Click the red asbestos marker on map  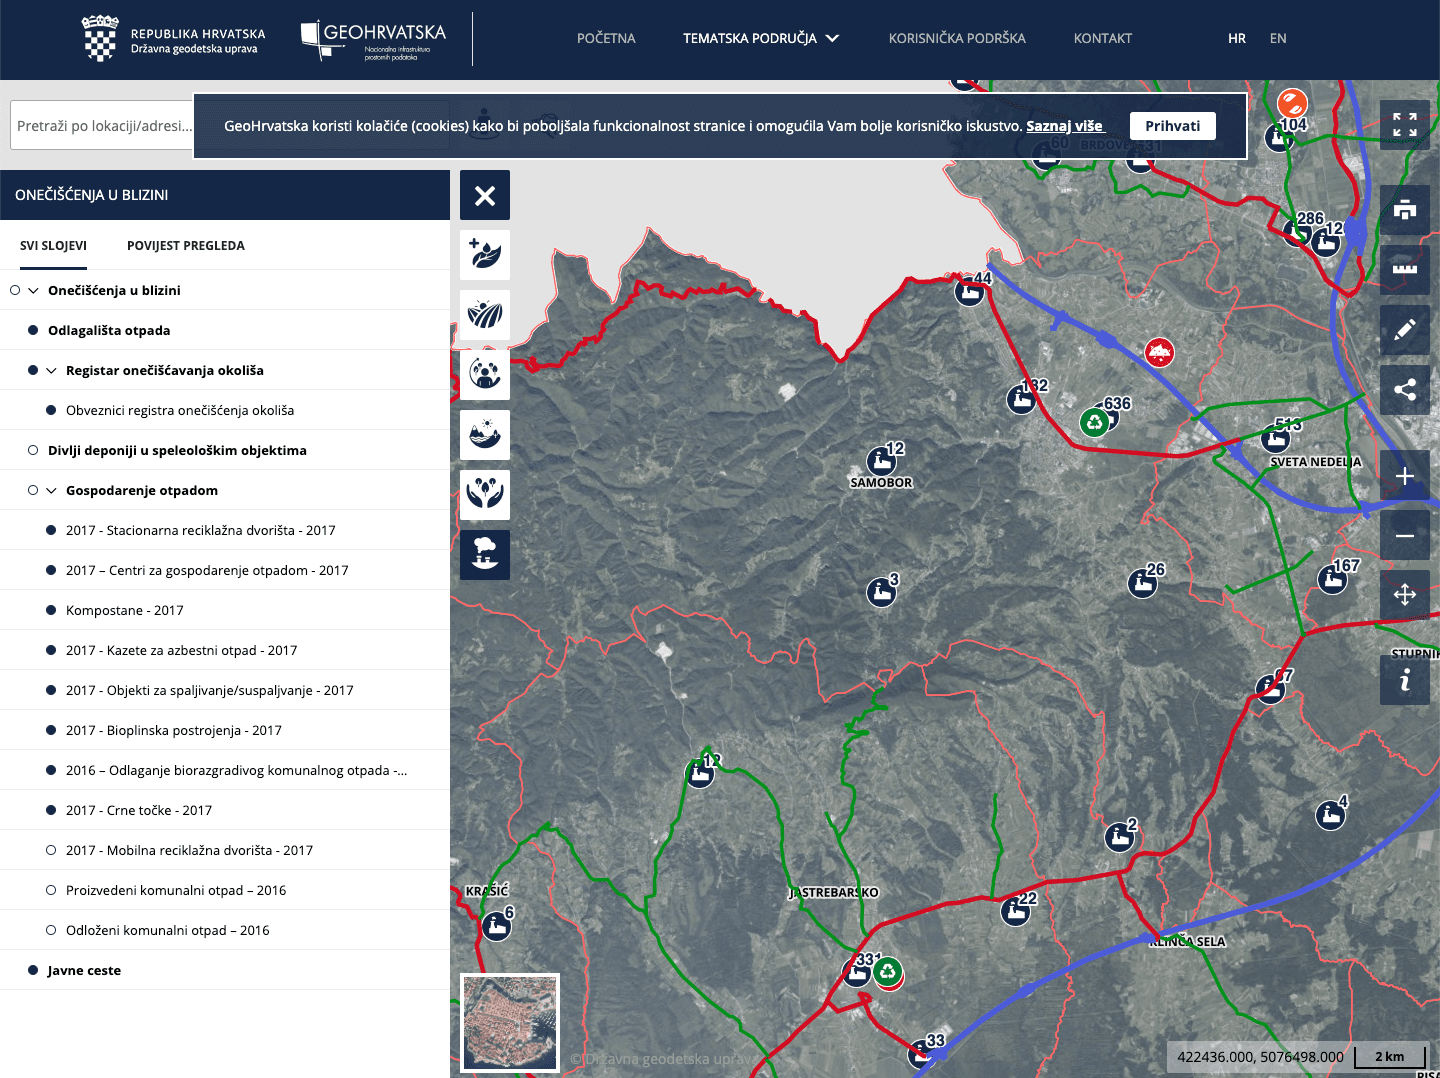(x=1159, y=352)
